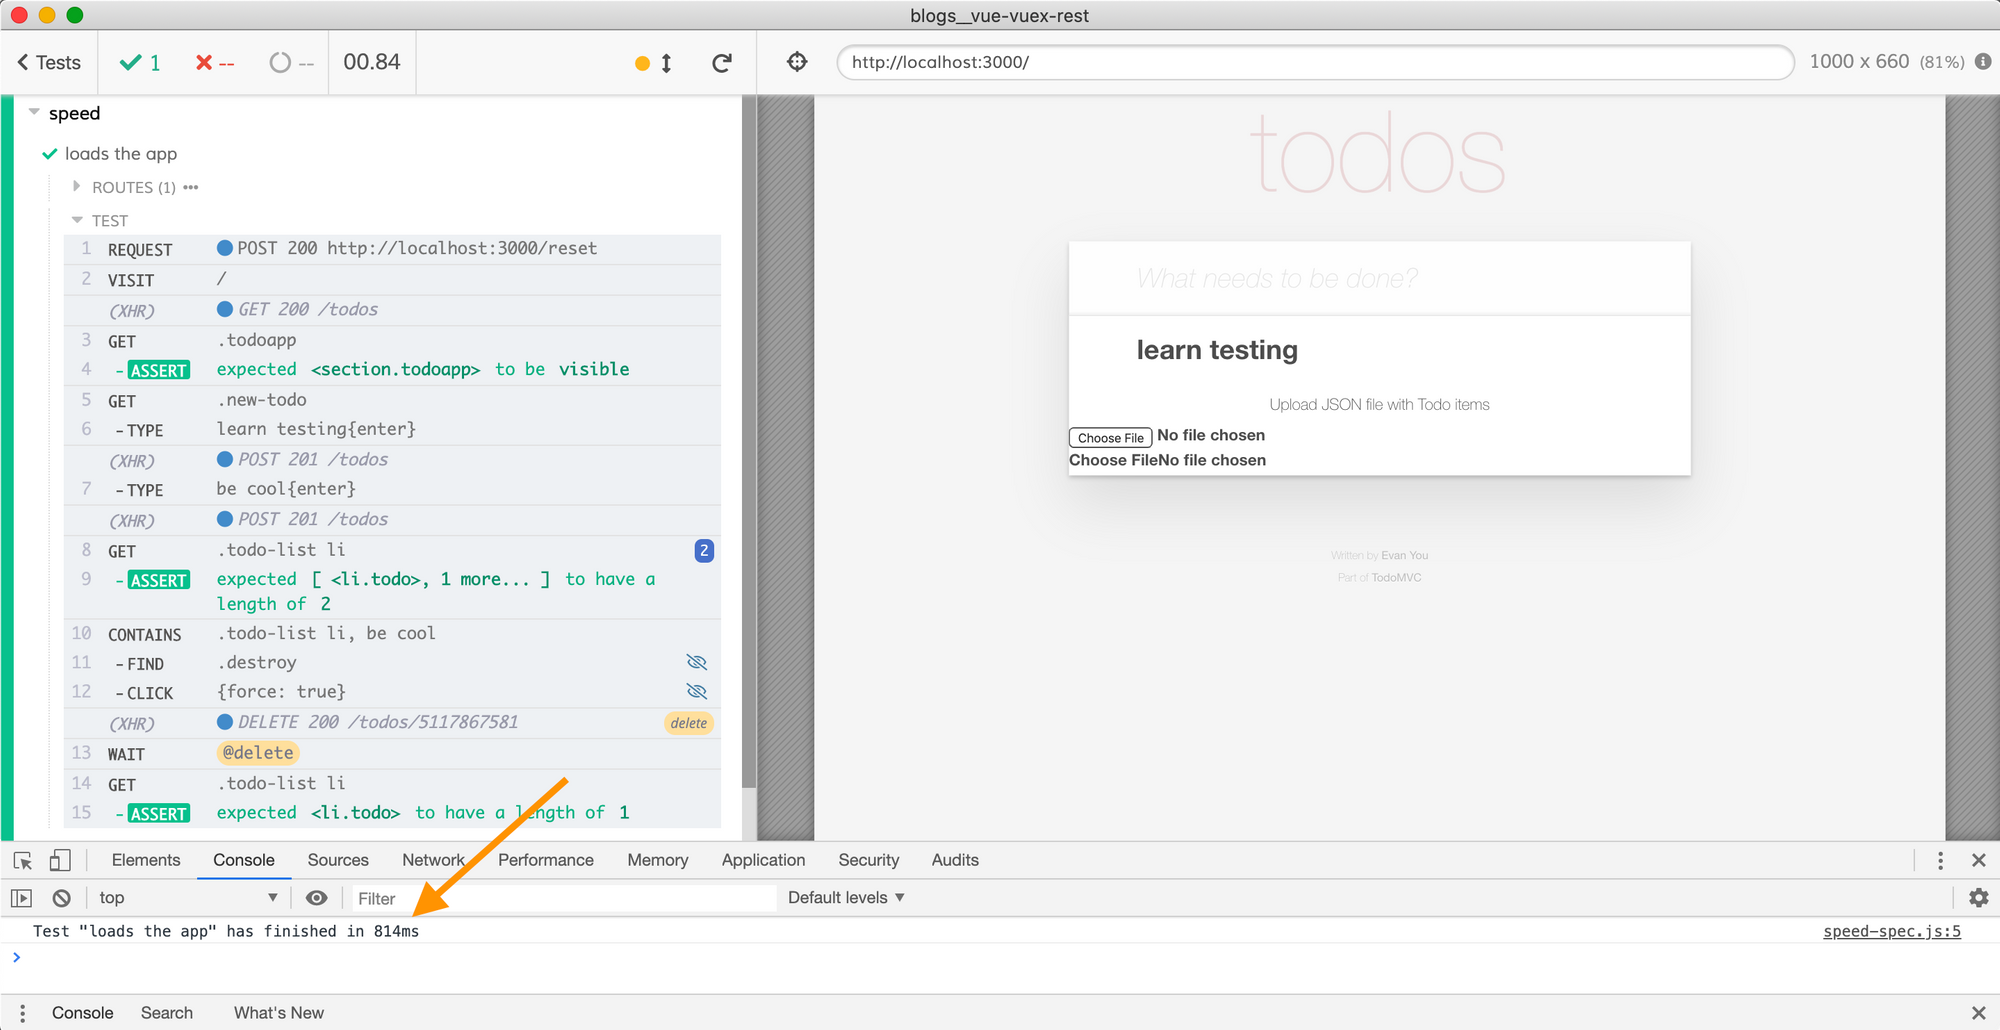Viewport: 2000px width, 1030px height.
Task: Toggle the live expression eye icon
Action: pyautogui.click(x=316, y=898)
